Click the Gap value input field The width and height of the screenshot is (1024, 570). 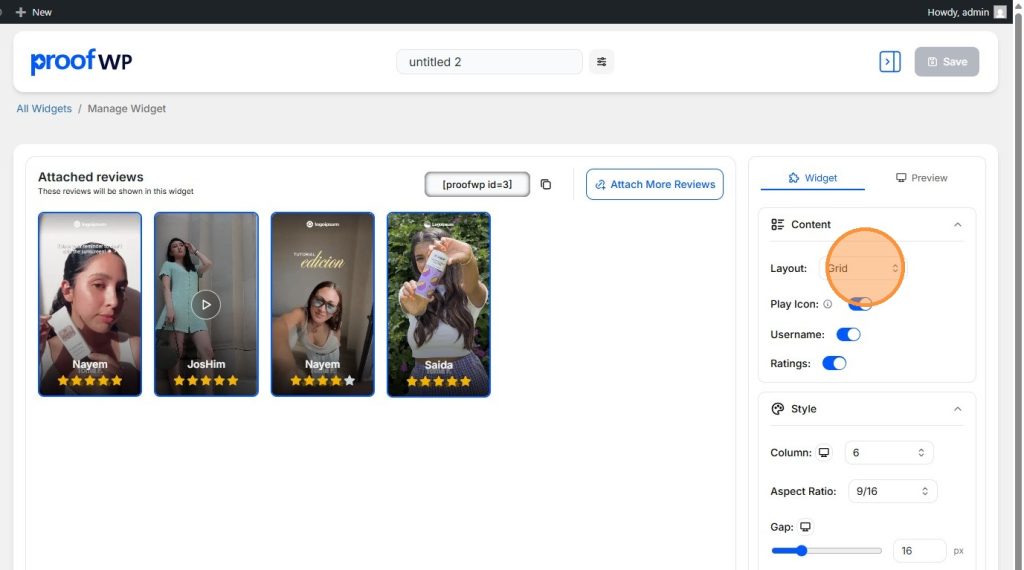tap(919, 550)
